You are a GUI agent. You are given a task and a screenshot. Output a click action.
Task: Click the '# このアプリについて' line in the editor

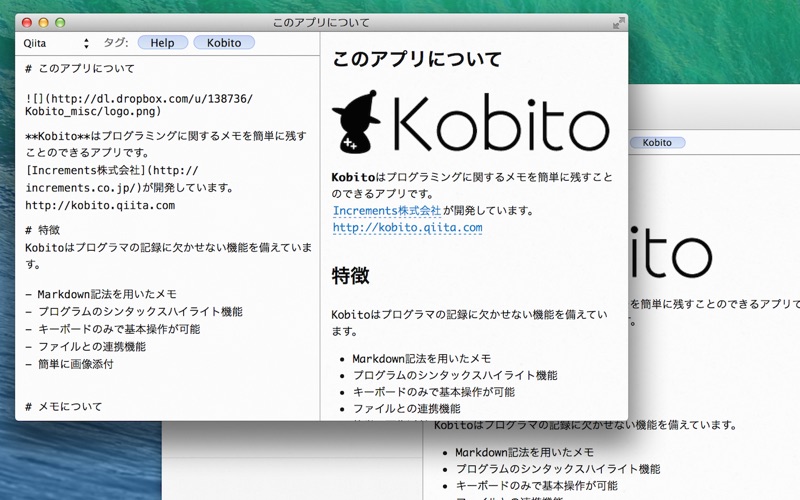click(80, 68)
